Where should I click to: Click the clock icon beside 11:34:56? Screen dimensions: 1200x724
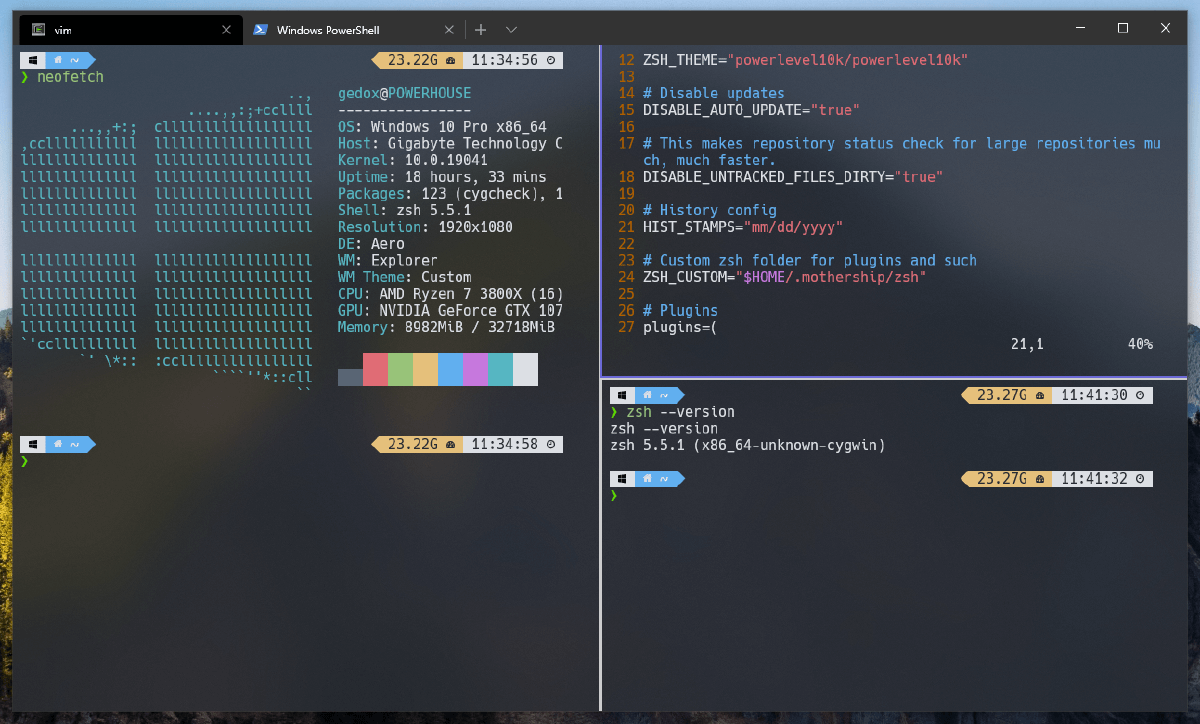[552, 60]
